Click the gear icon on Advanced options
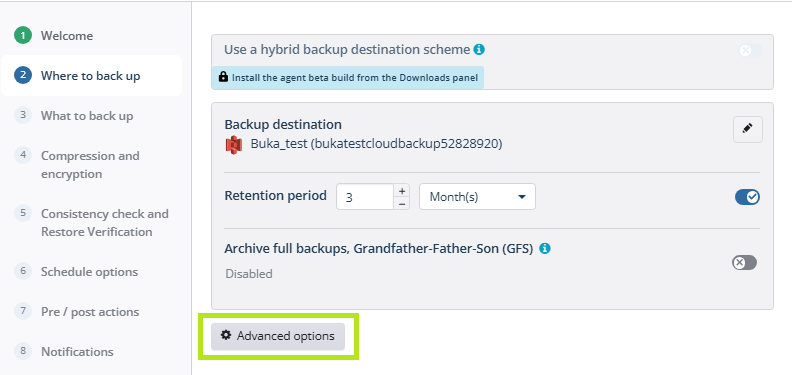Image resolution: width=792 pixels, height=375 pixels. pyautogui.click(x=226, y=335)
